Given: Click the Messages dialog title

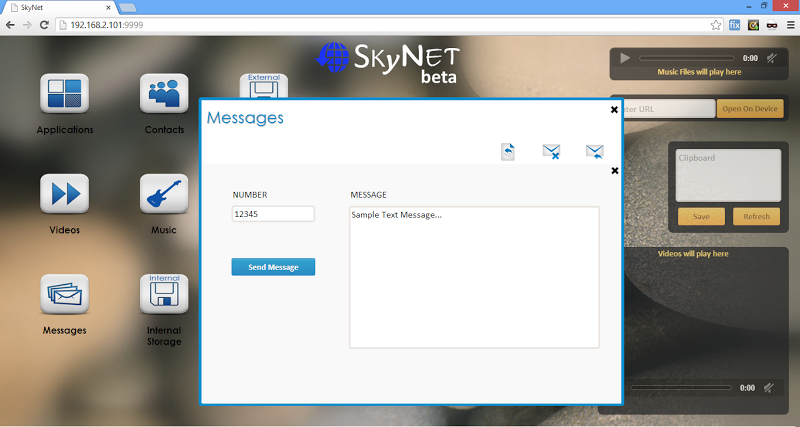Looking at the screenshot, I should 245,118.
